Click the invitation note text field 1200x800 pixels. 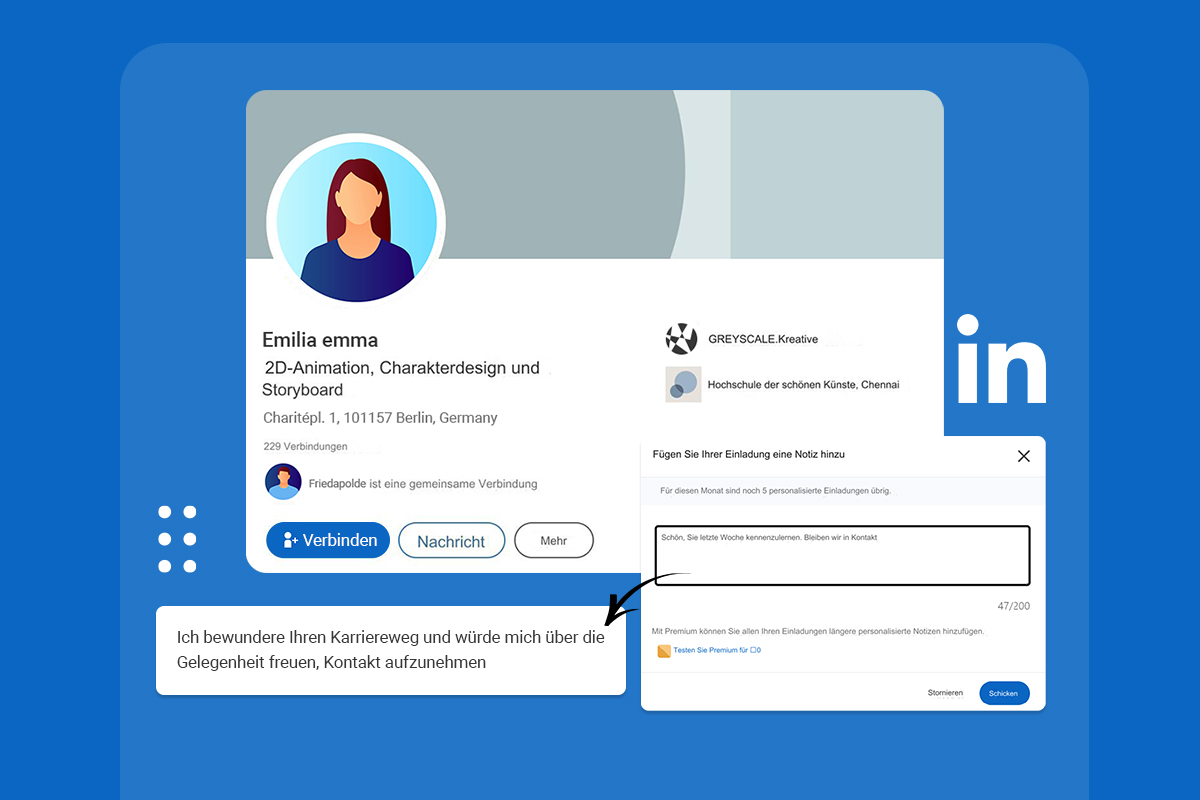coord(842,555)
